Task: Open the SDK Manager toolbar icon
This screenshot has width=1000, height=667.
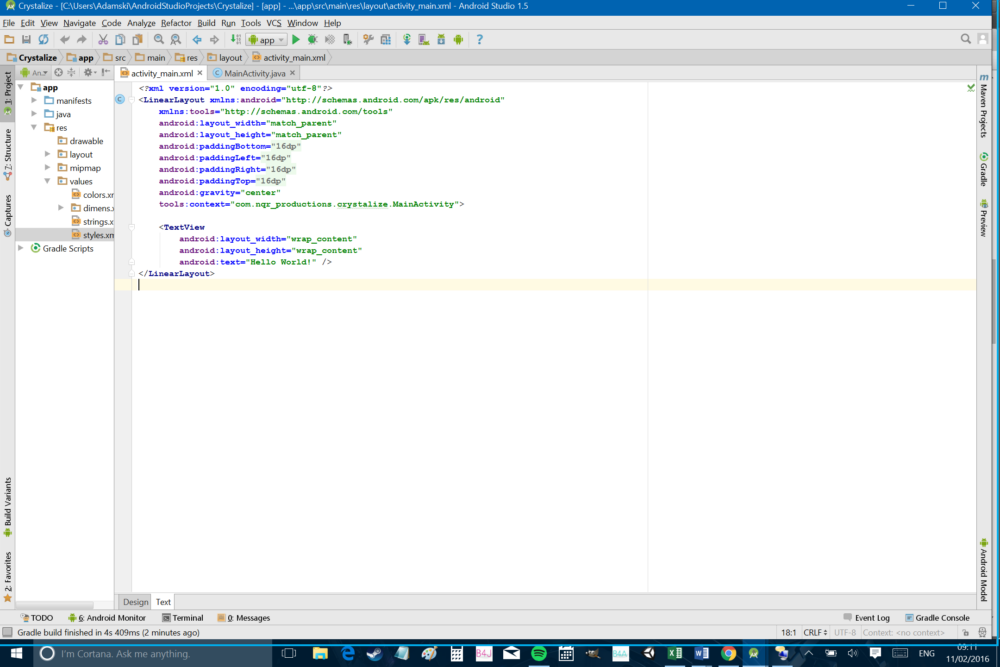Action: pos(442,39)
